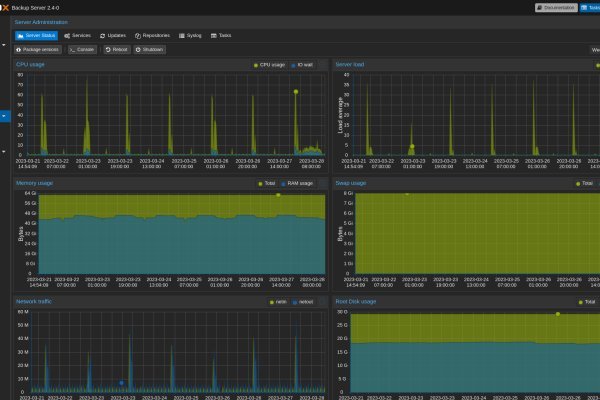
Task: Expand the top sidebar tree arrow
Action: pyautogui.click(x=4, y=45)
